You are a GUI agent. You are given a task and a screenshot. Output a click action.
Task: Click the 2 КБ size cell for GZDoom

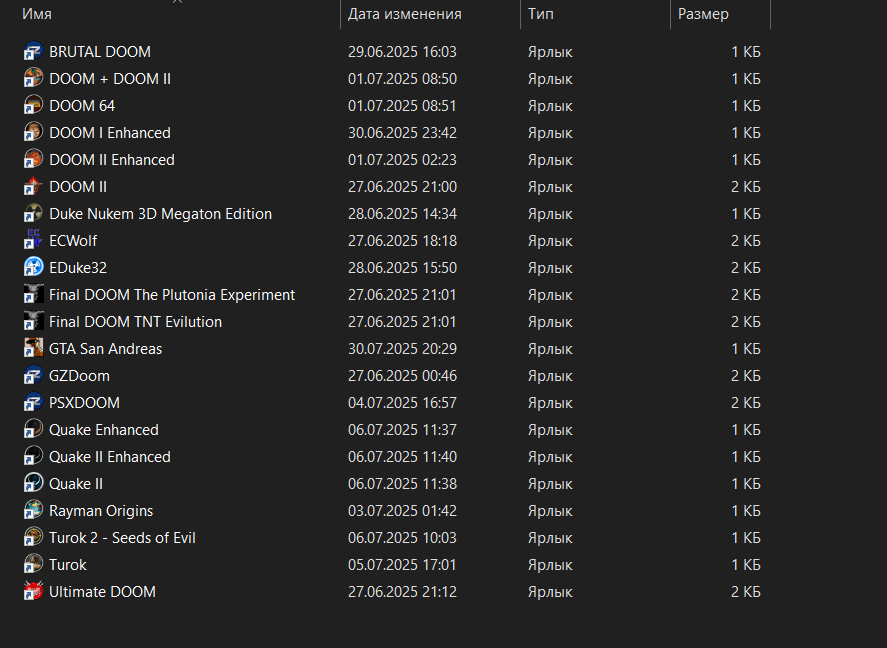(x=746, y=376)
